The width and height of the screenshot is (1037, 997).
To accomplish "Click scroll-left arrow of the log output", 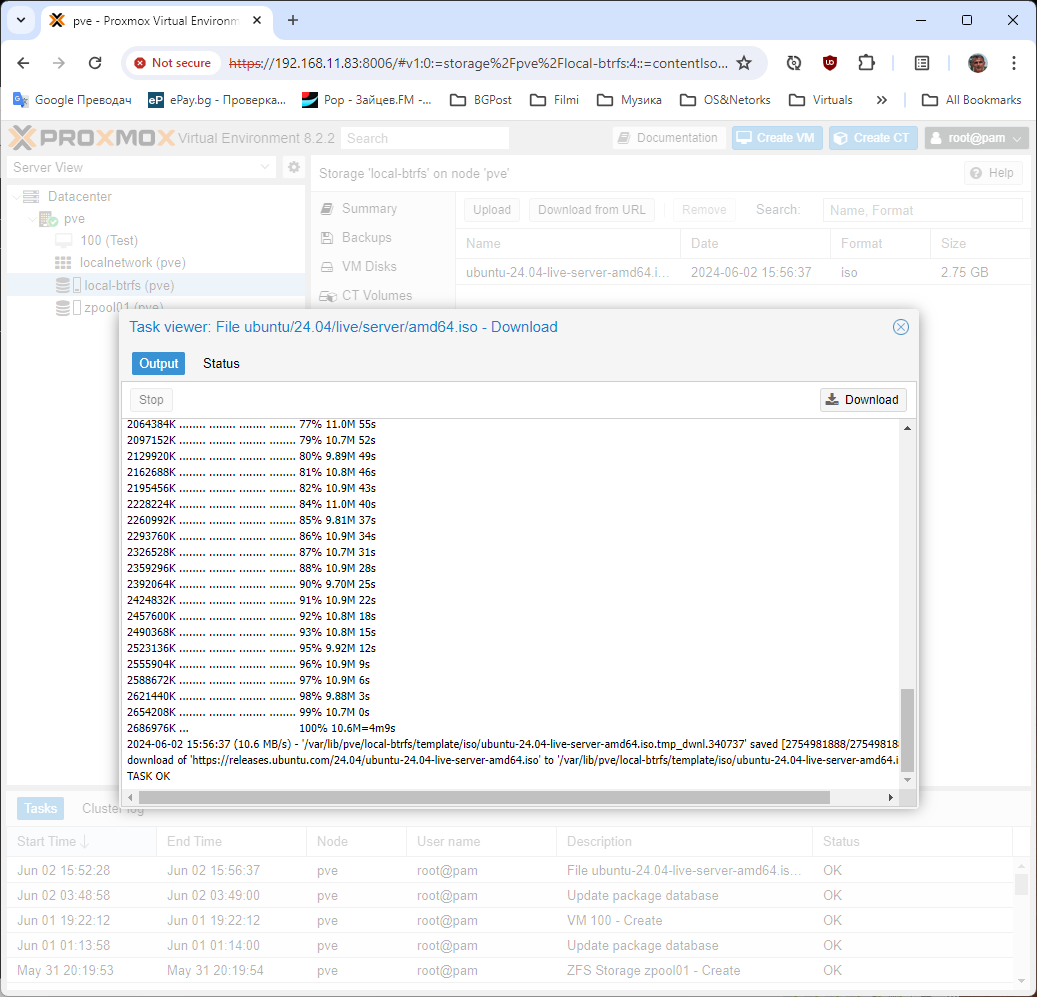I will [130, 797].
